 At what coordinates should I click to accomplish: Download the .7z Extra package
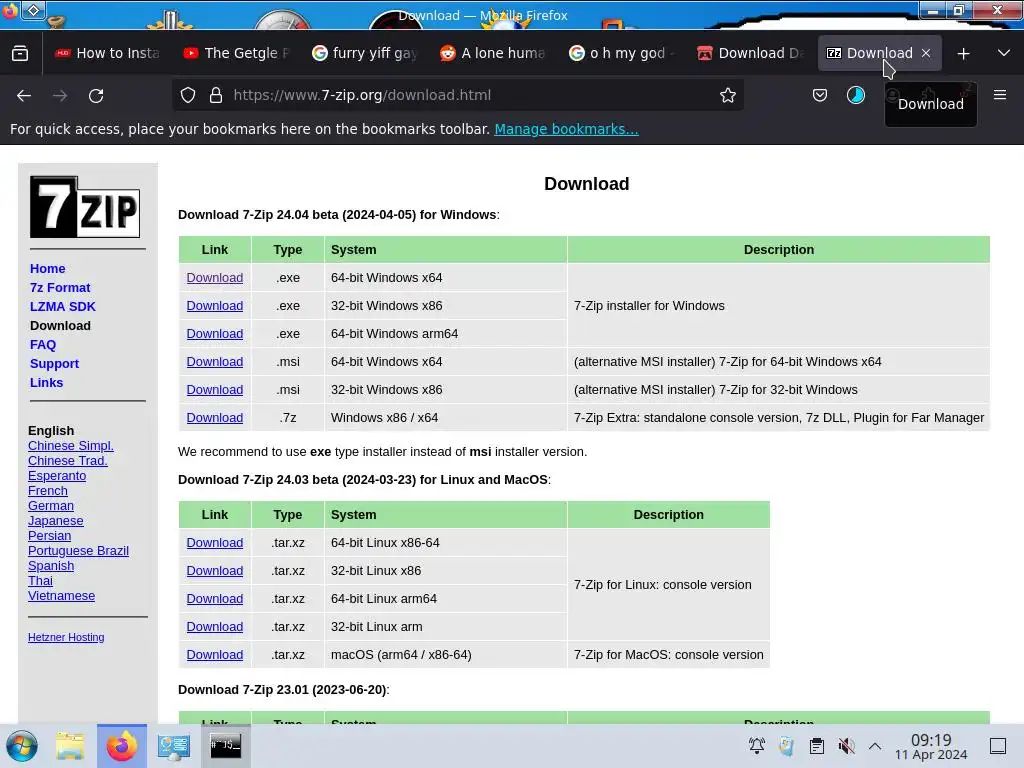click(215, 418)
